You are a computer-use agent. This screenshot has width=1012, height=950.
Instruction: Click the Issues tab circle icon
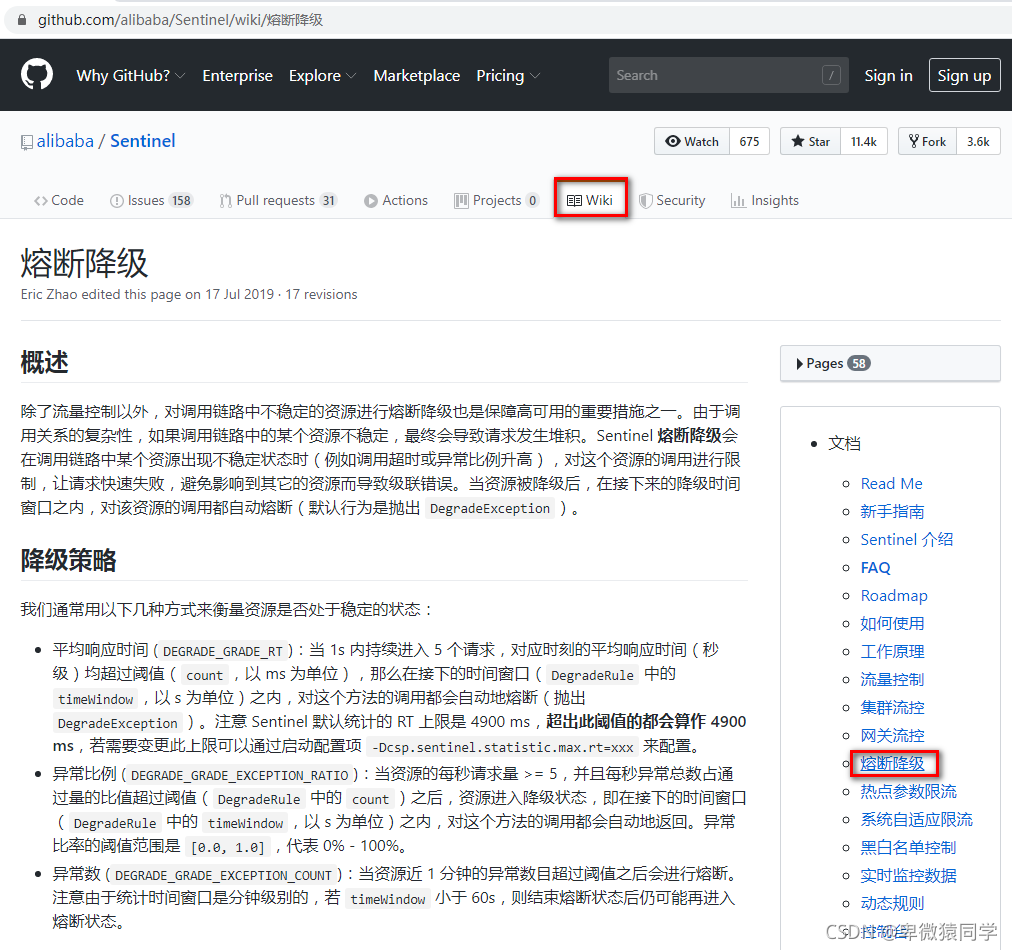click(117, 201)
